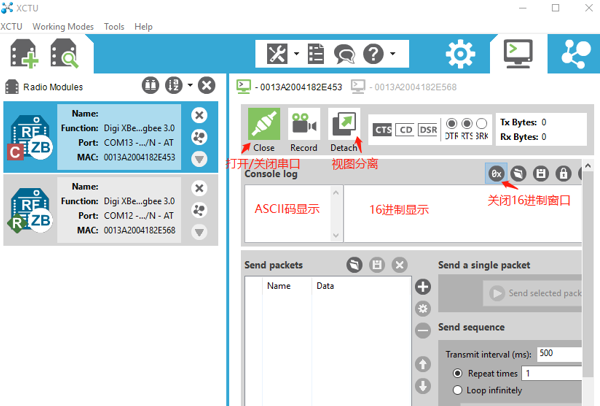
Task: Click the eraser icon in Send packets header
Action: pyautogui.click(x=354, y=264)
